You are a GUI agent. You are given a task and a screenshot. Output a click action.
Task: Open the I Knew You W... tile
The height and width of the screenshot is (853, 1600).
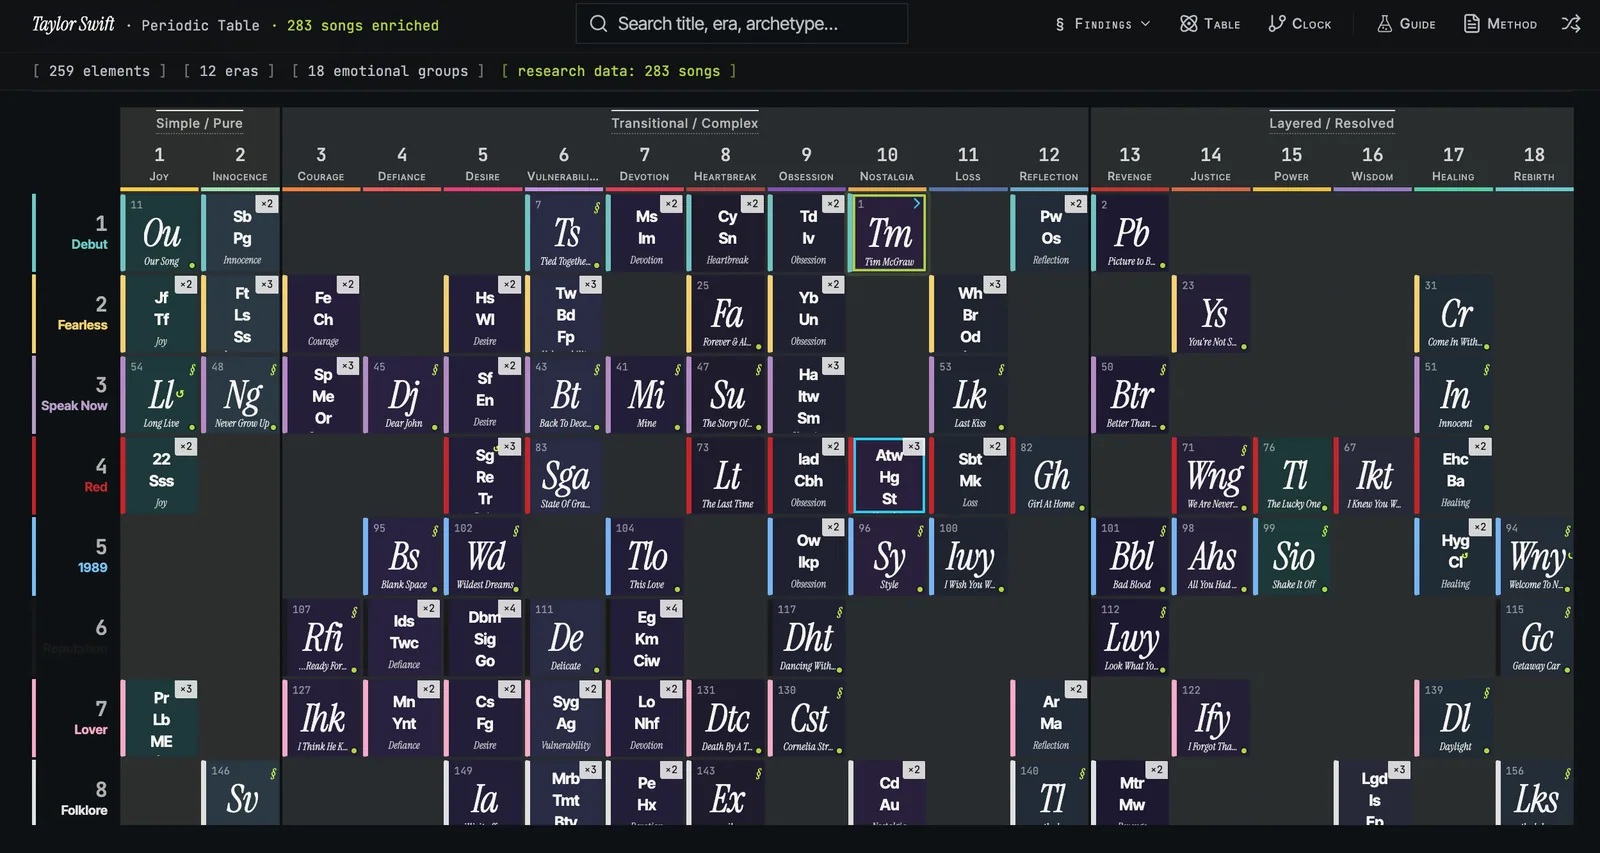tap(1374, 476)
